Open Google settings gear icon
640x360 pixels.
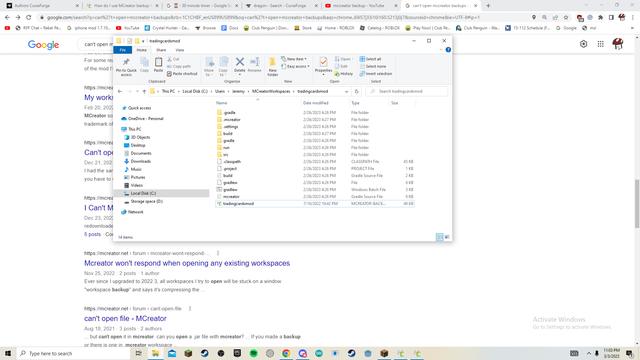[583, 44]
